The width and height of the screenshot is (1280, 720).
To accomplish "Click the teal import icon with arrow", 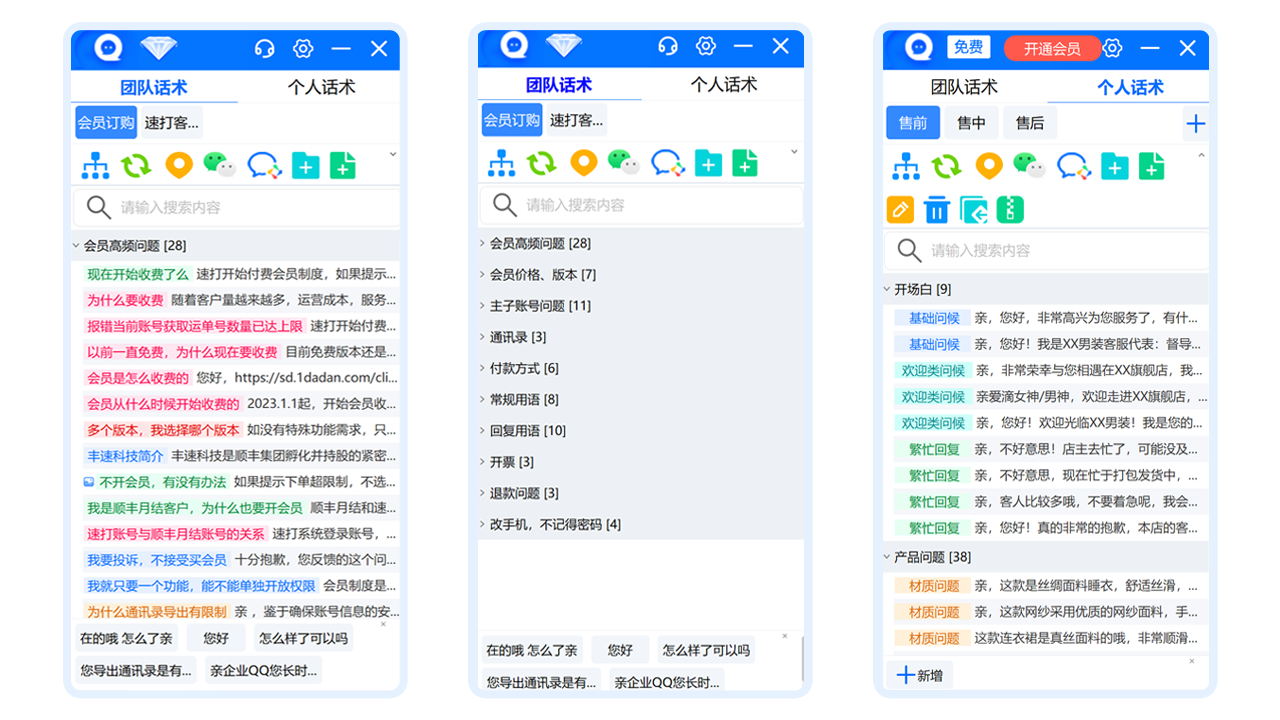I will (974, 210).
